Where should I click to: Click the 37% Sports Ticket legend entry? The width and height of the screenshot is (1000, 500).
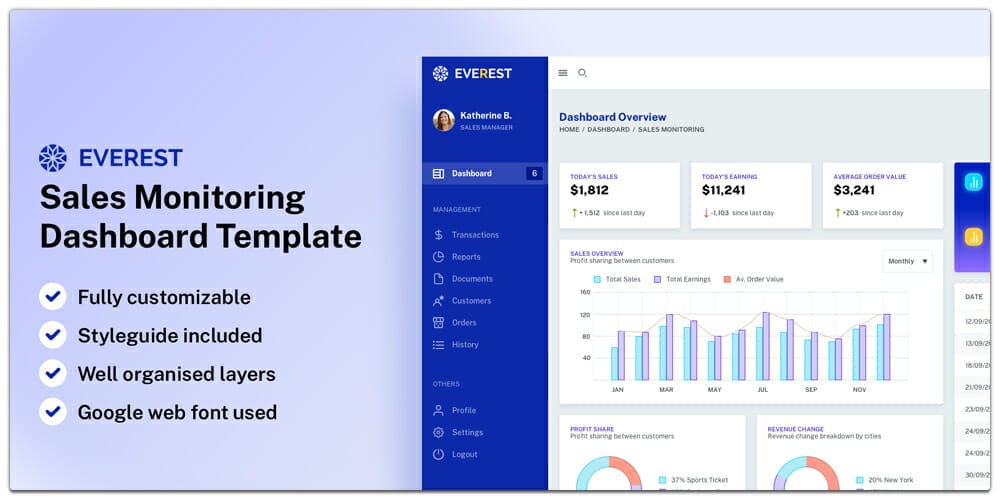click(x=693, y=480)
